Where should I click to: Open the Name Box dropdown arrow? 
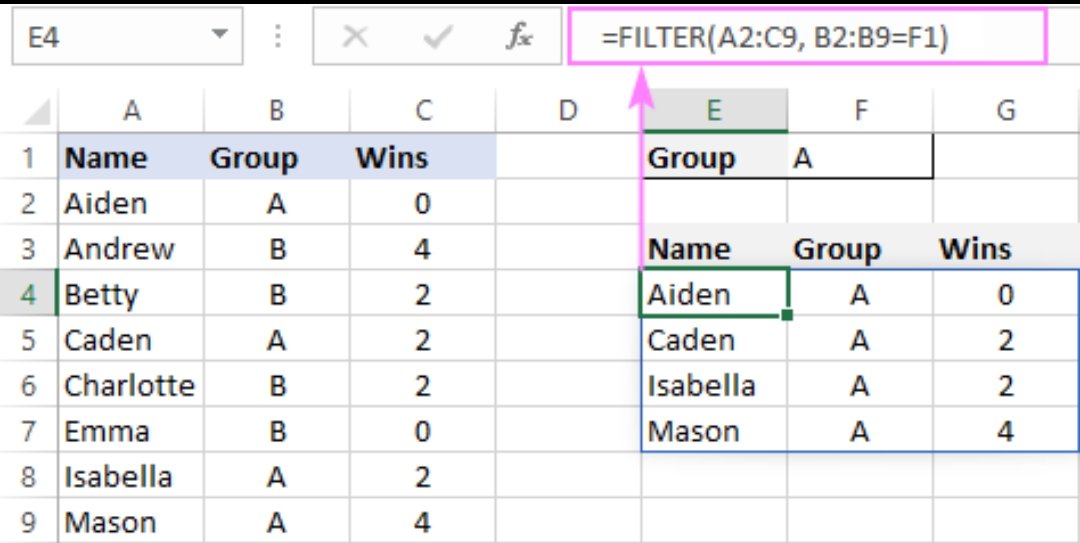[220, 38]
